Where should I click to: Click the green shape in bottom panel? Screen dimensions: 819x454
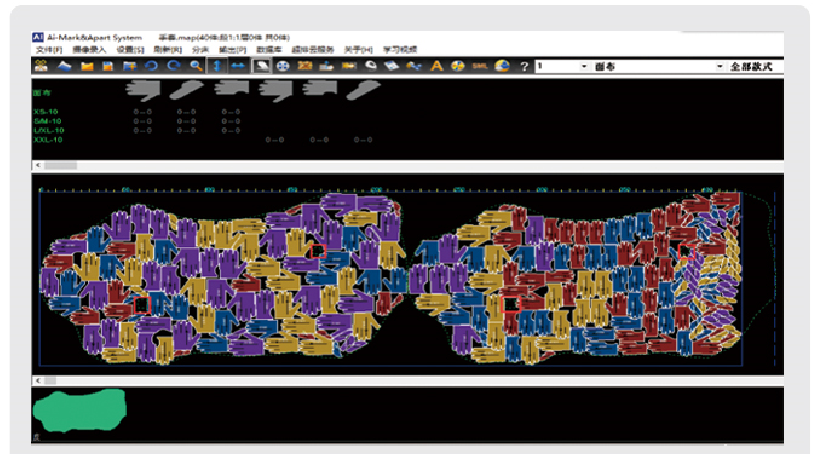pos(79,408)
